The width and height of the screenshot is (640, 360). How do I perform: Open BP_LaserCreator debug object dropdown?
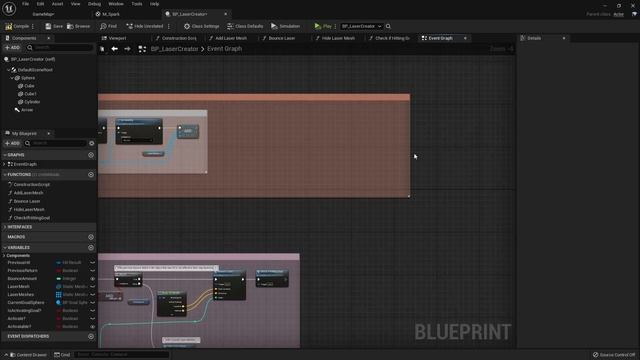click(361, 26)
